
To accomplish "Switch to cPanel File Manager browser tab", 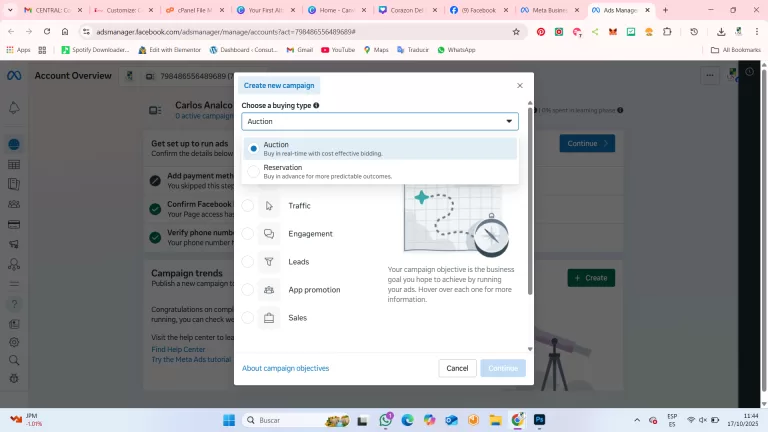I will tap(194, 10).
